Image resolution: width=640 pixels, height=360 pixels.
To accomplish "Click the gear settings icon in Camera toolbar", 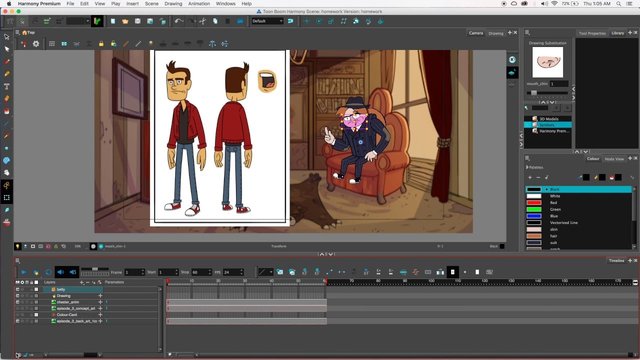I will pos(36,44).
